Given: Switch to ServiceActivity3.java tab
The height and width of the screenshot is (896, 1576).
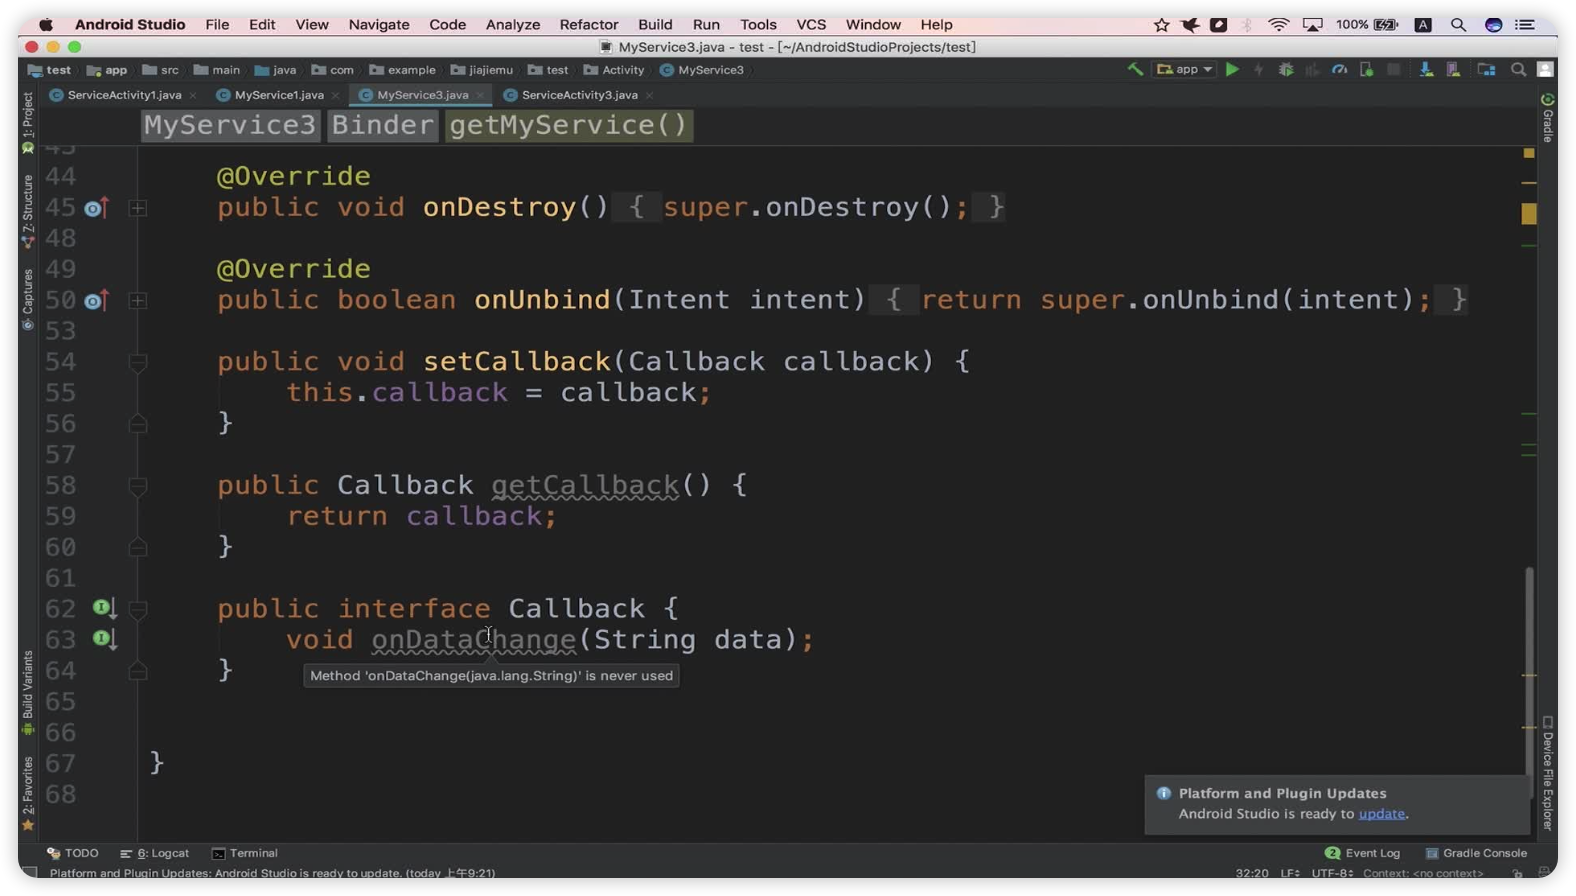Looking at the screenshot, I should click(579, 95).
